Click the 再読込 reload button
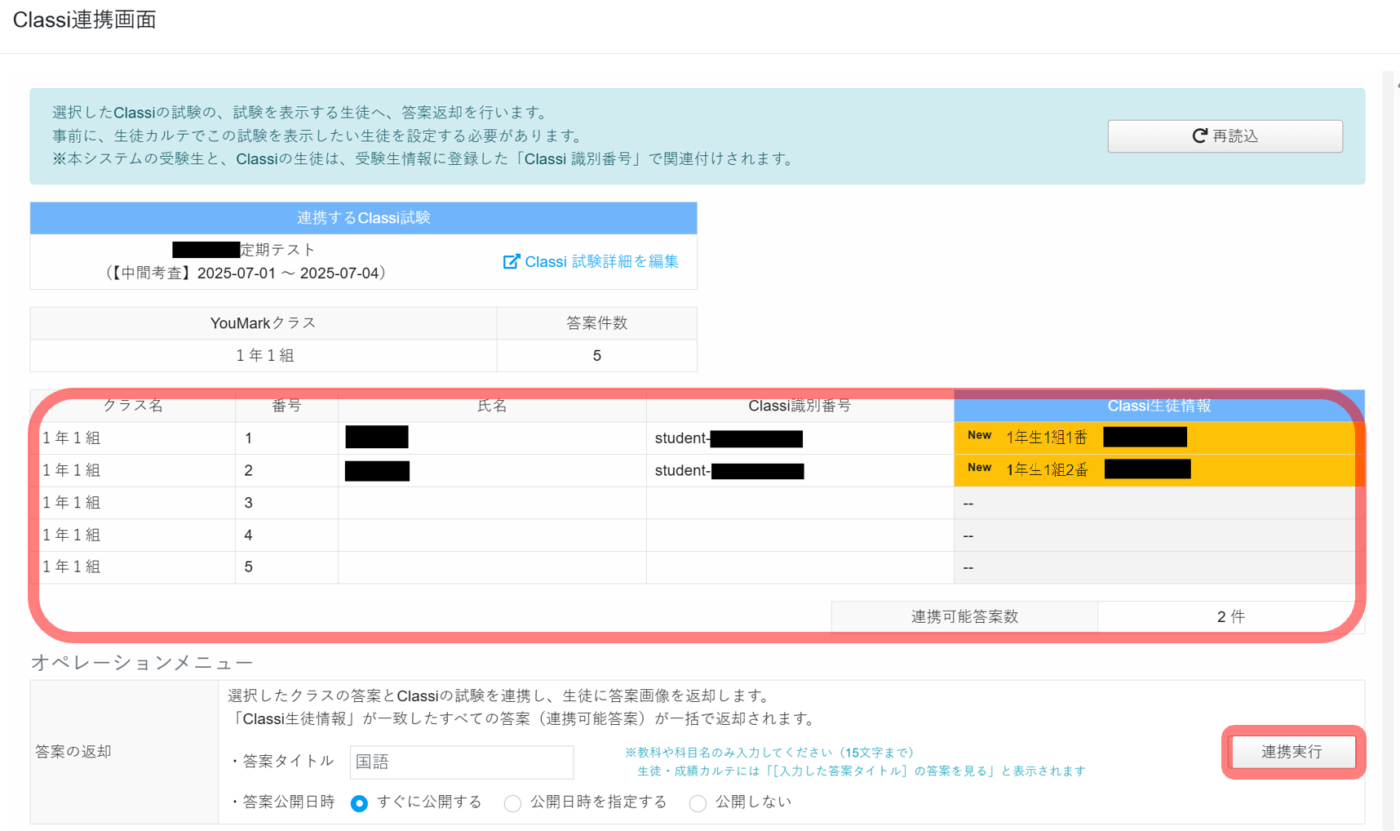 pyautogui.click(x=1225, y=136)
